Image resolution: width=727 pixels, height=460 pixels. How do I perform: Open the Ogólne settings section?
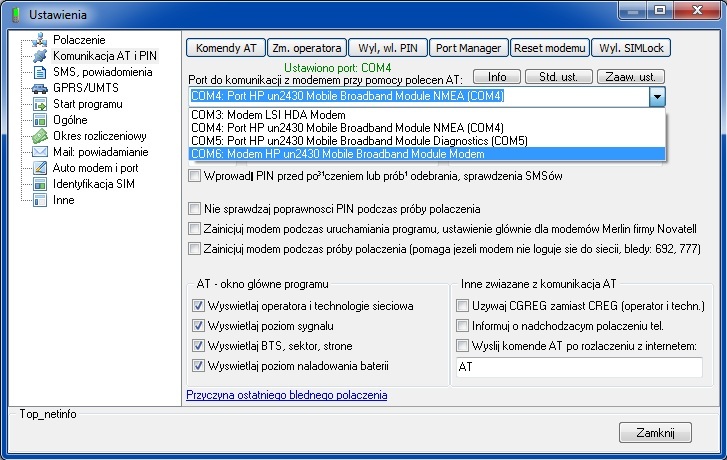click(70, 120)
